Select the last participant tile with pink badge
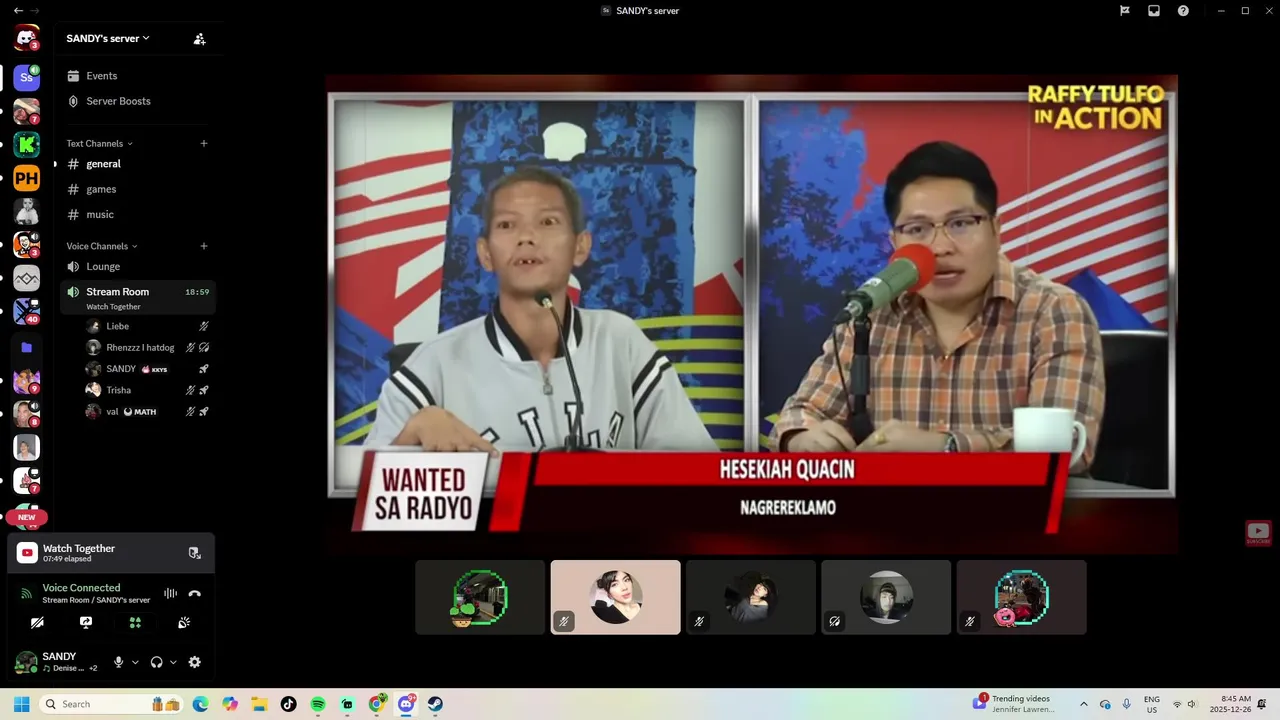1280x720 pixels. click(x=1021, y=597)
